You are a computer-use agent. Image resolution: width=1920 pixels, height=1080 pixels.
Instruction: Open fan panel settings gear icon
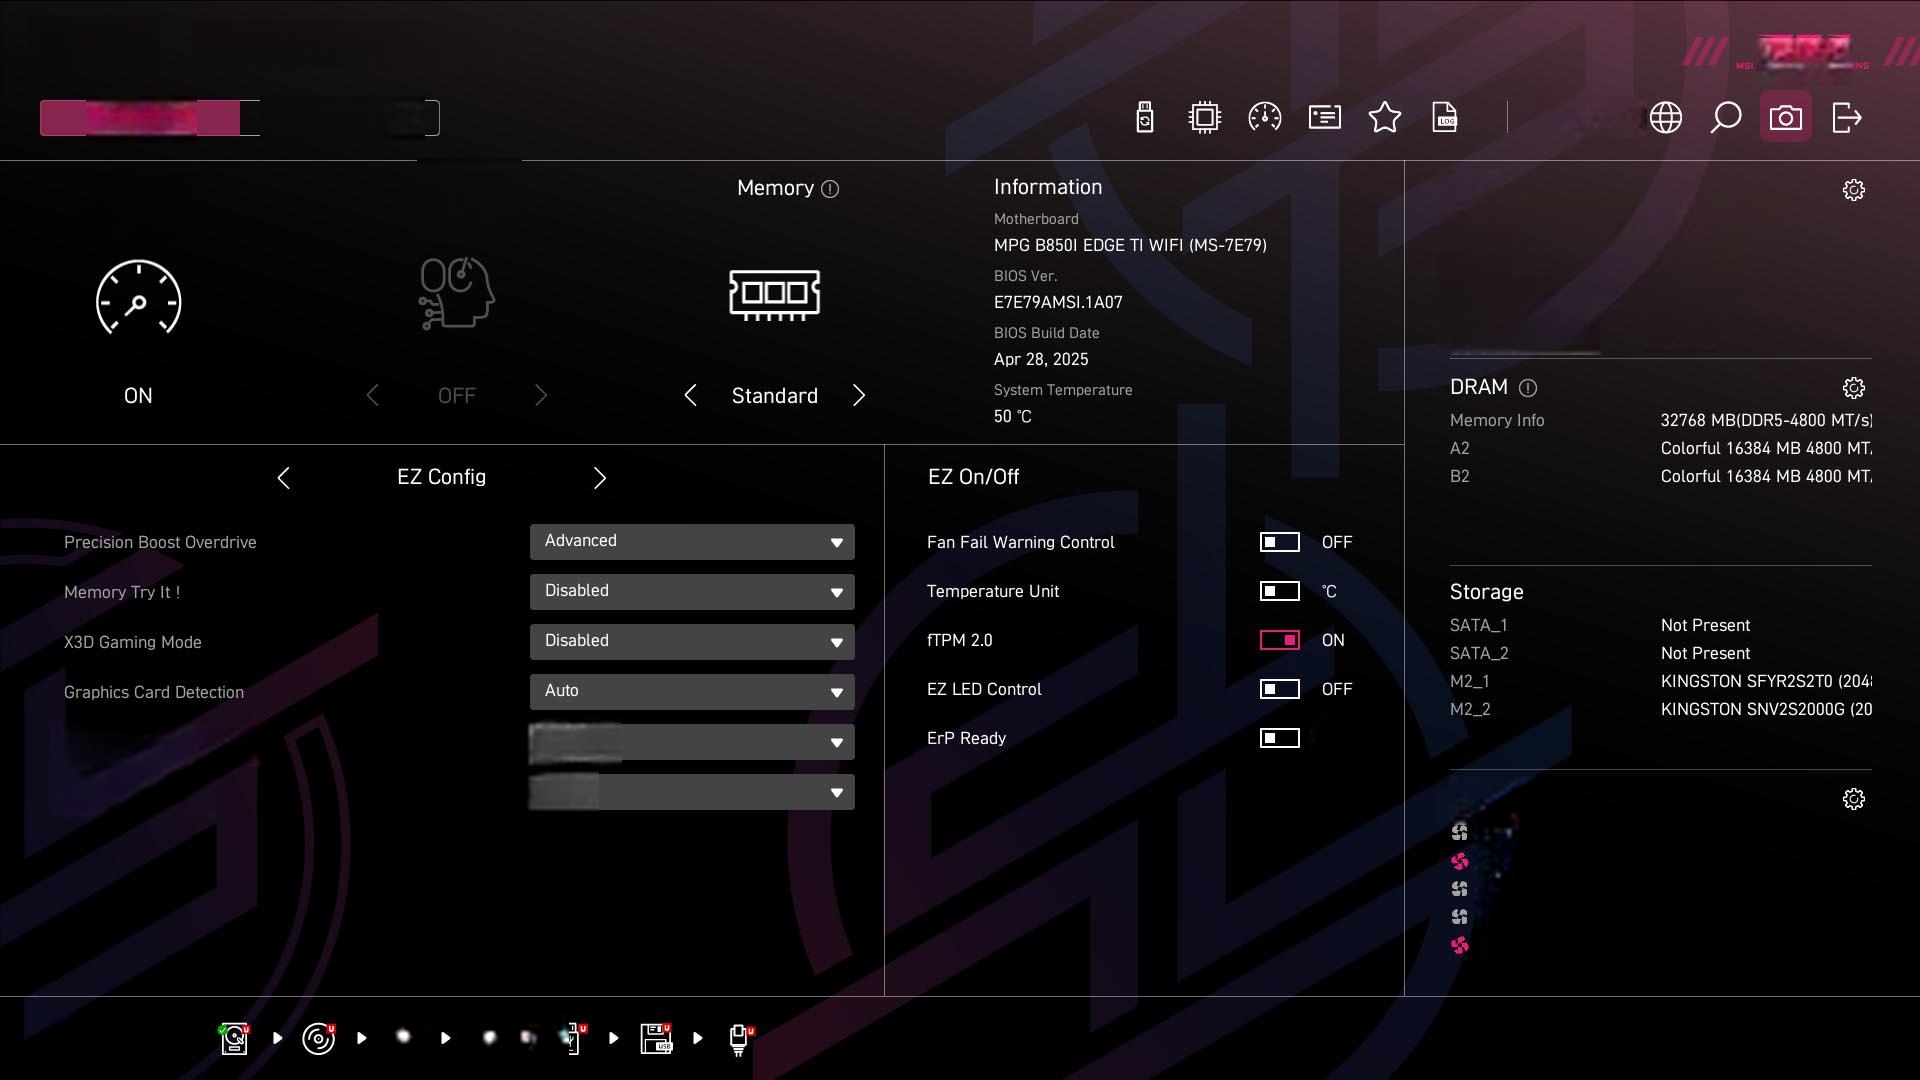pyautogui.click(x=1854, y=799)
